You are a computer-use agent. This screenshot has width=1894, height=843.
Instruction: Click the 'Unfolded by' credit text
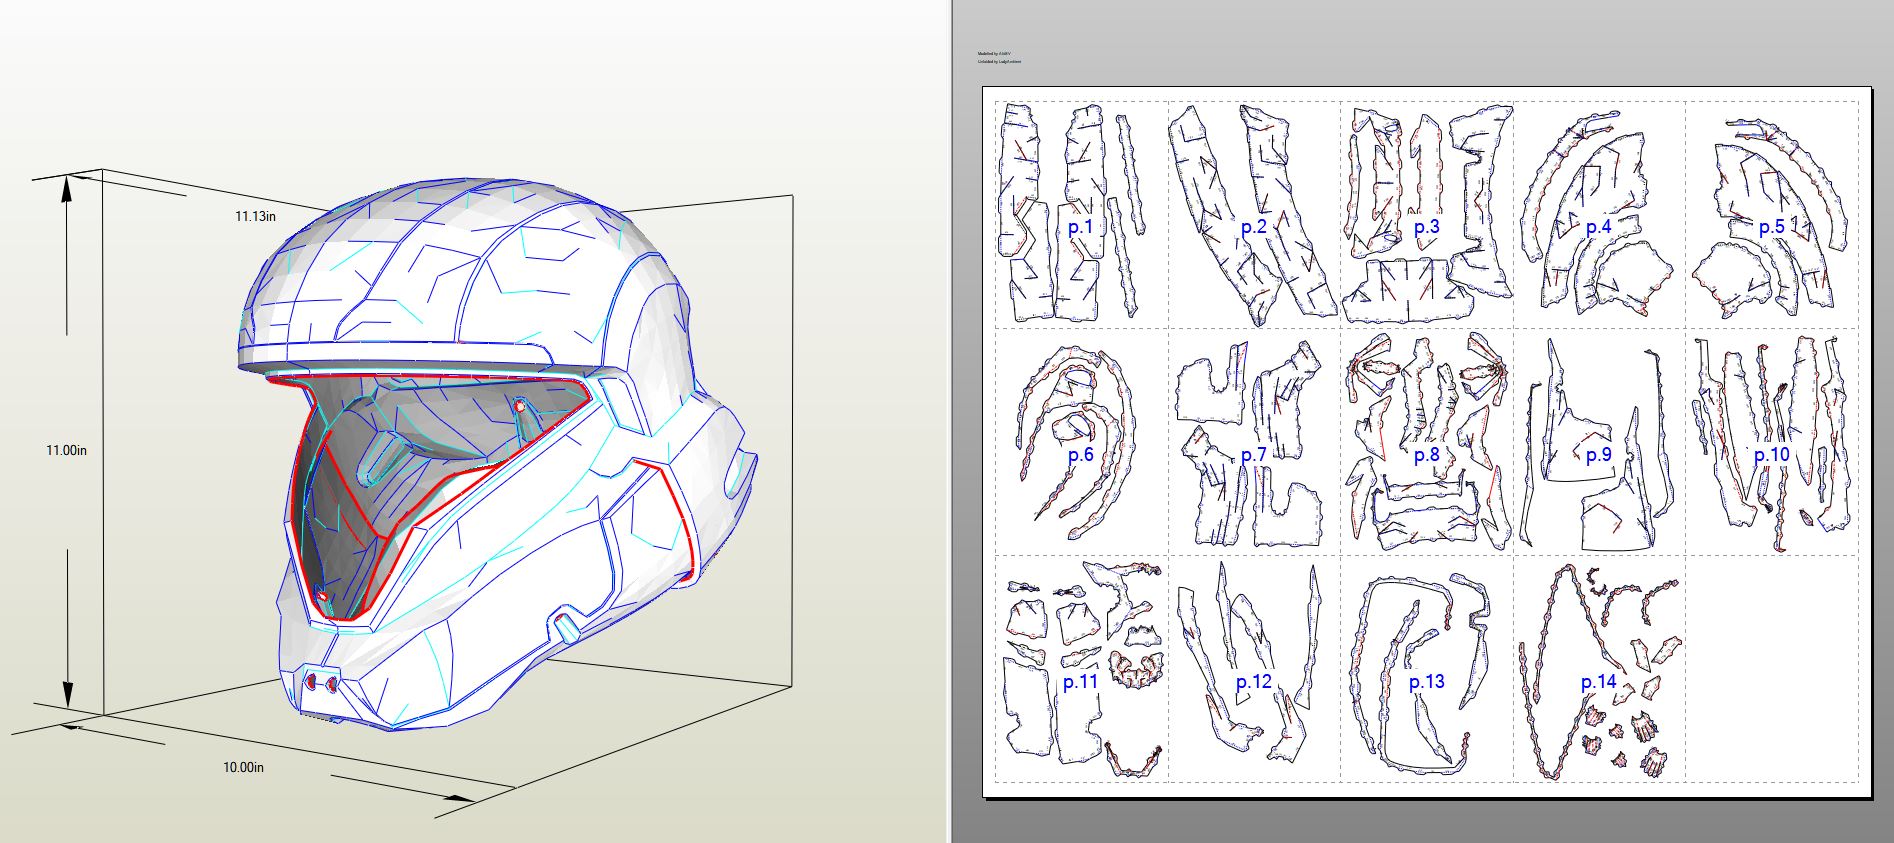[999, 62]
